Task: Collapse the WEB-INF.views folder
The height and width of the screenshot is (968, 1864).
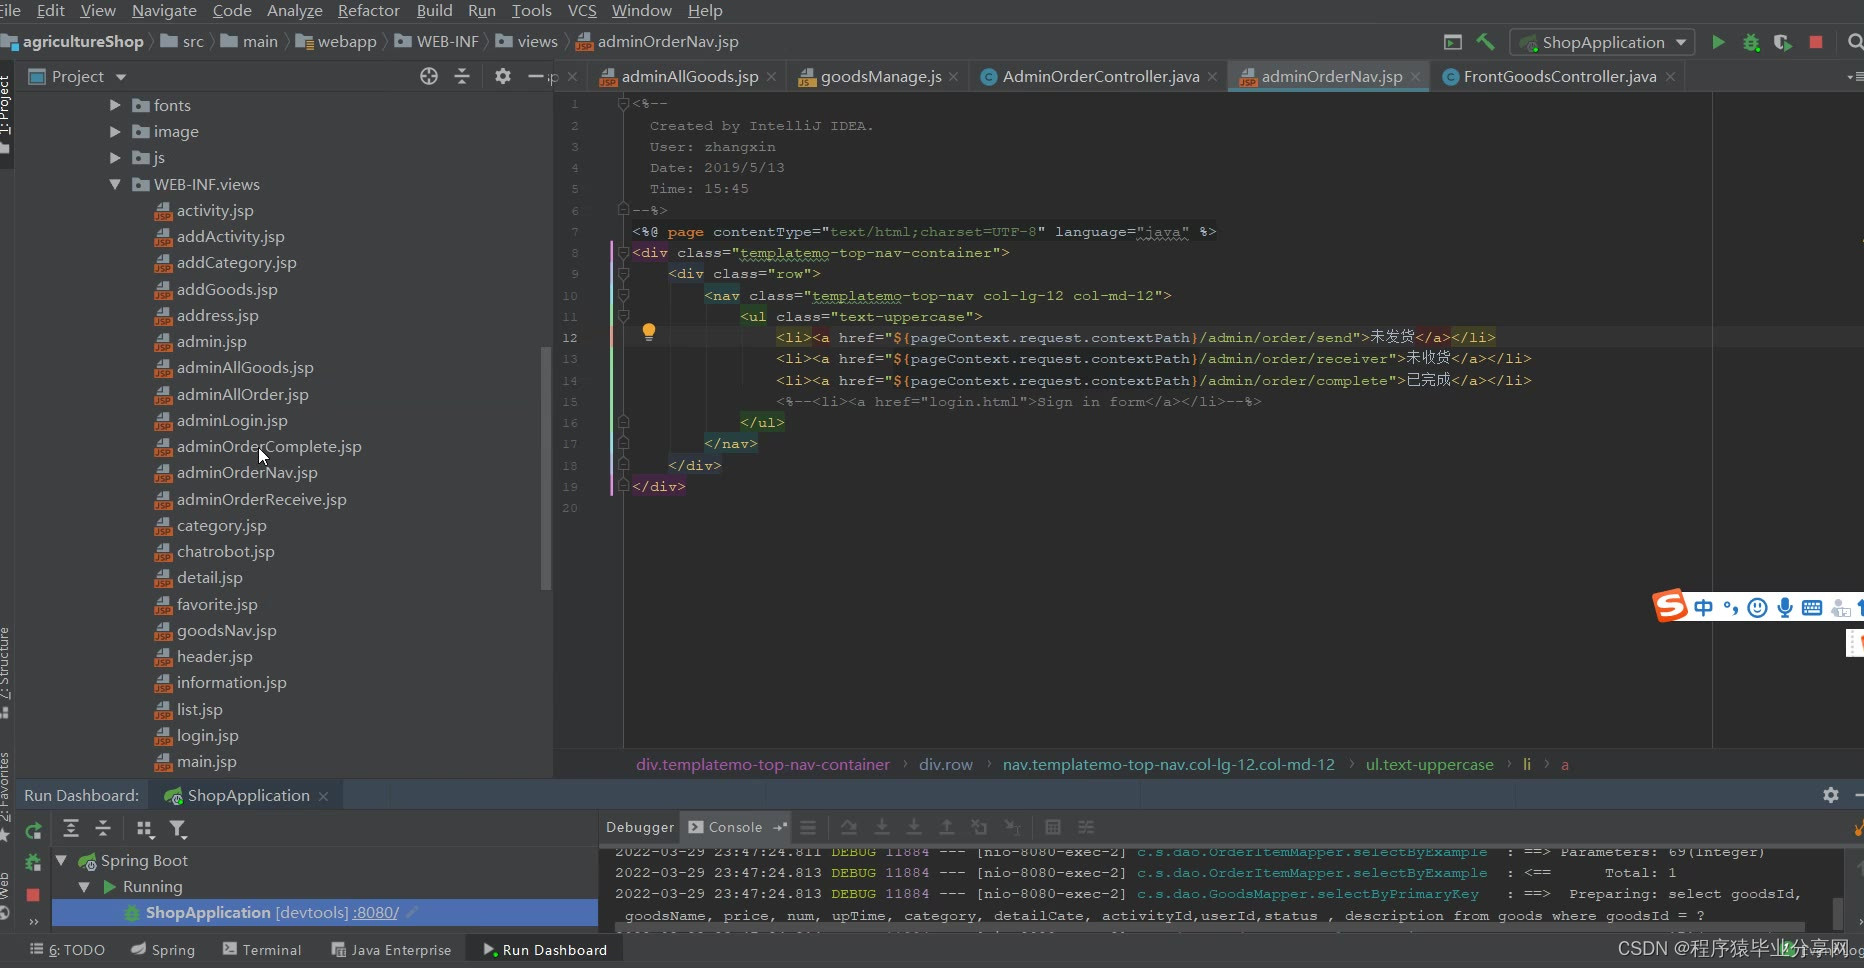Action: pyautogui.click(x=115, y=184)
